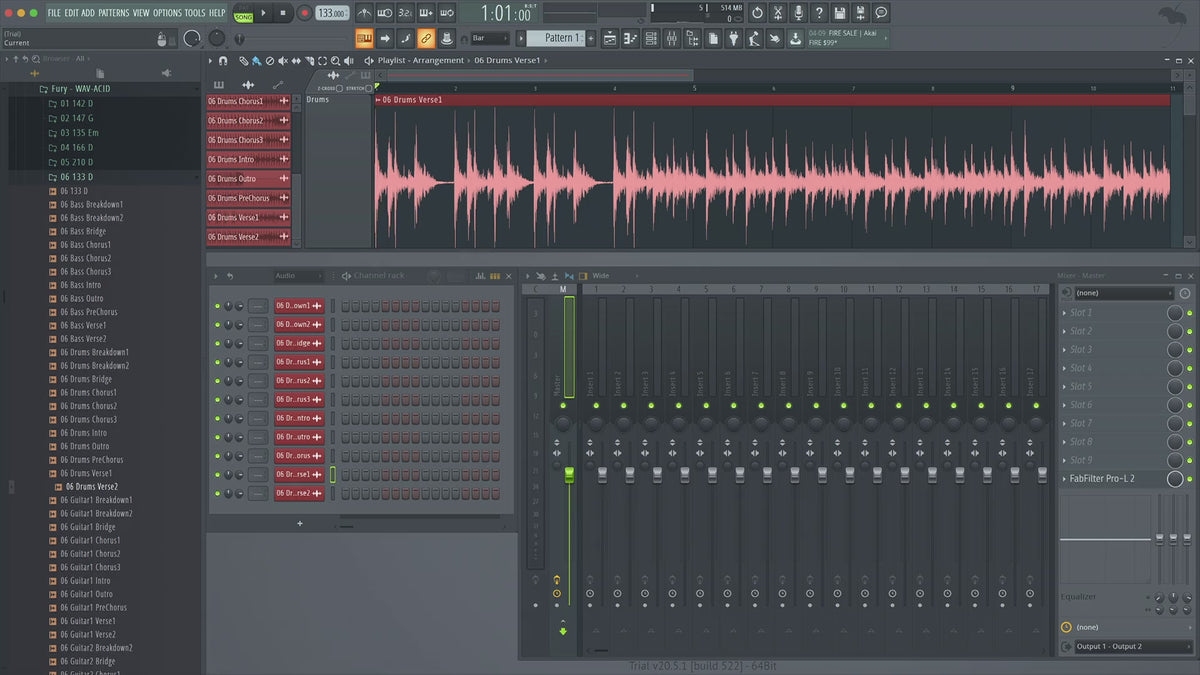
Task: Open the Output 1 - Output 2 dropdown
Action: click(1127, 647)
